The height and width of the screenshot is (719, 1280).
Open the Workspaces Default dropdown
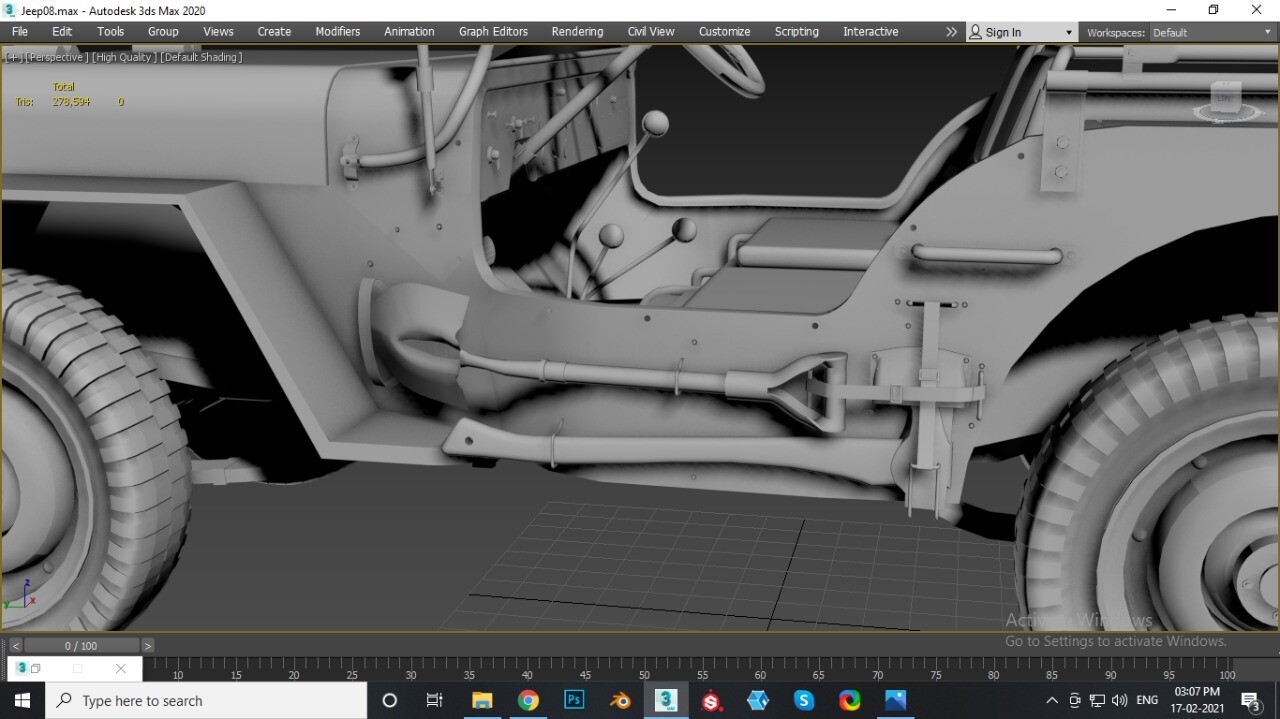(1212, 32)
